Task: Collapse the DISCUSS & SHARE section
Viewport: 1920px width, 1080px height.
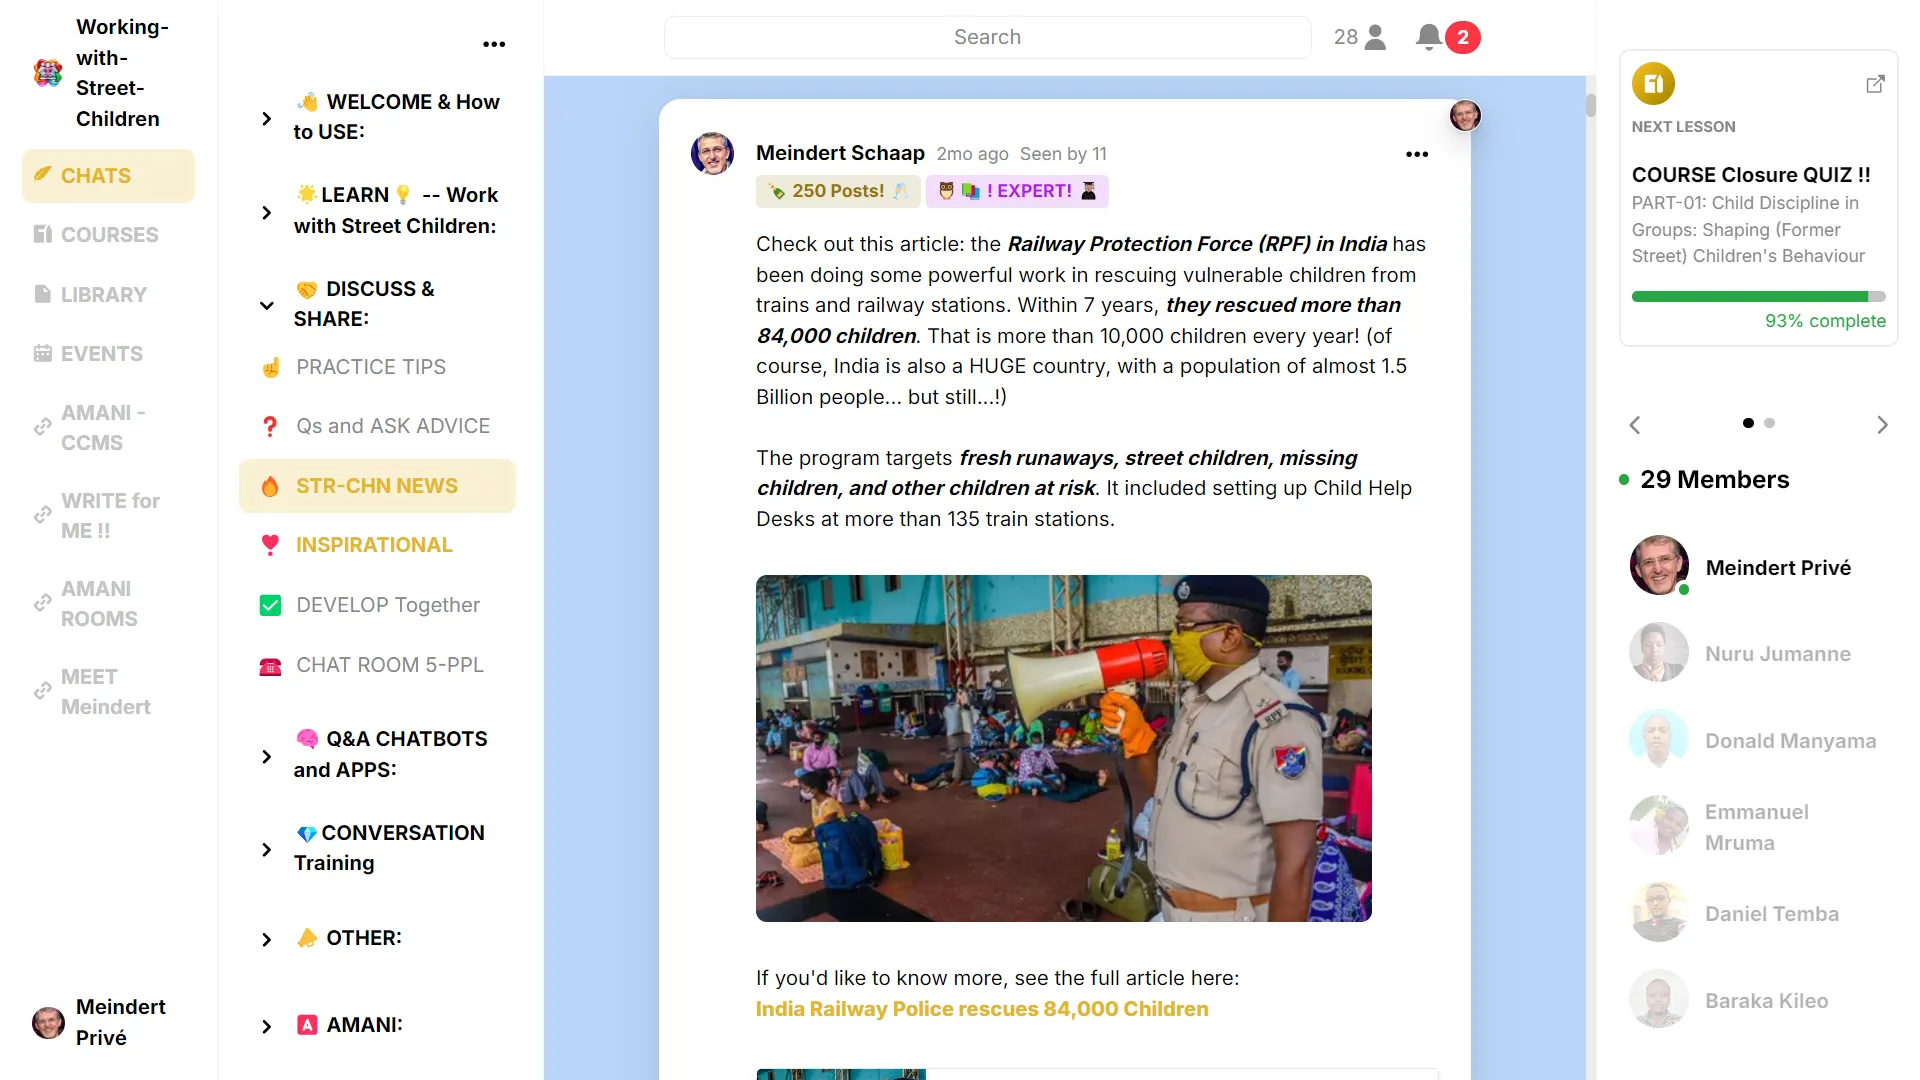Action: (266, 305)
